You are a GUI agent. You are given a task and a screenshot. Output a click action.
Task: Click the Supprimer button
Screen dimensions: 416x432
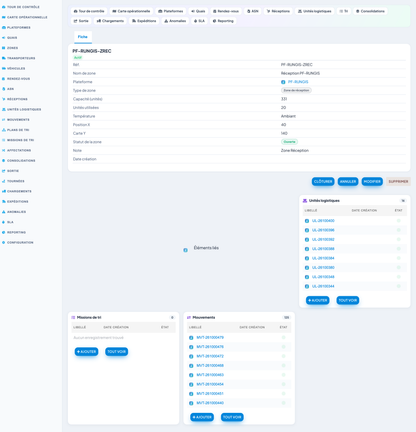398,182
